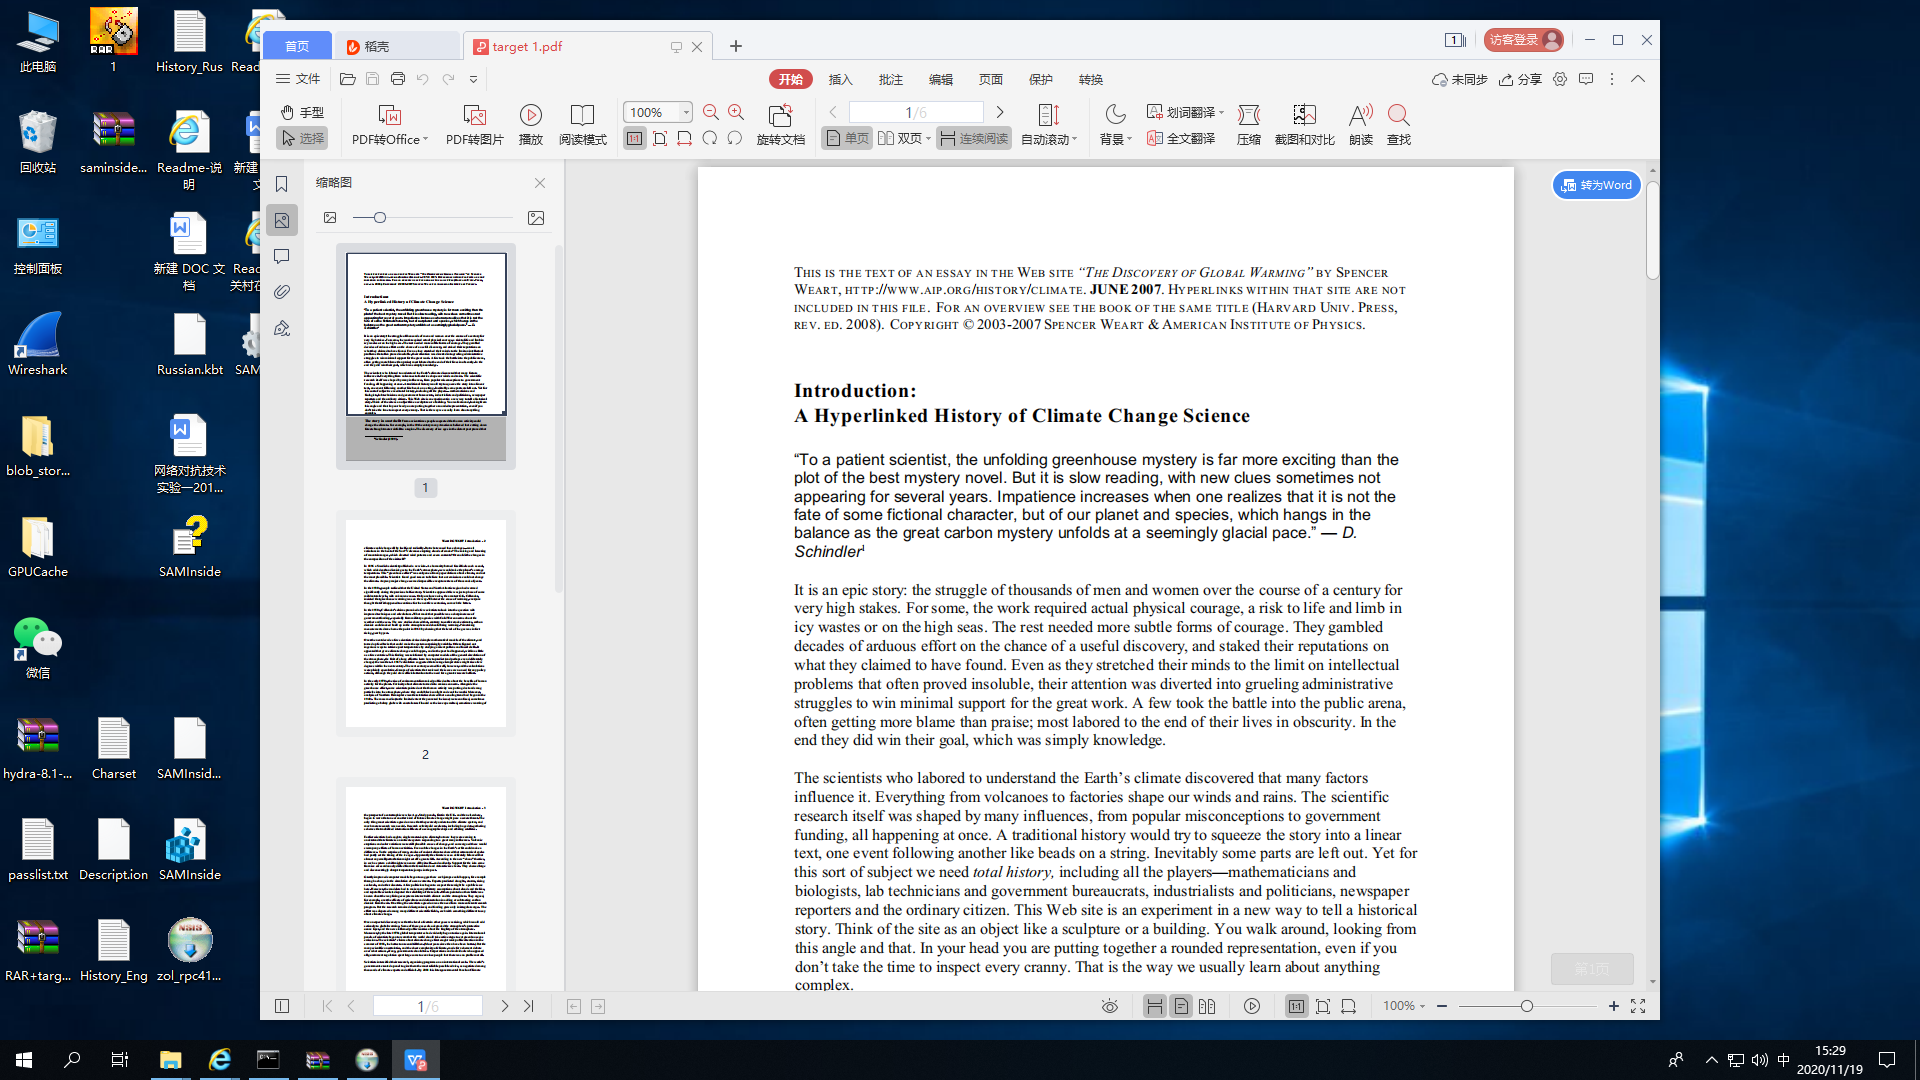Open 截图和对比 screenshot tool
The height and width of the screenshot is (1080, 1920).
tap(1304, 115)
